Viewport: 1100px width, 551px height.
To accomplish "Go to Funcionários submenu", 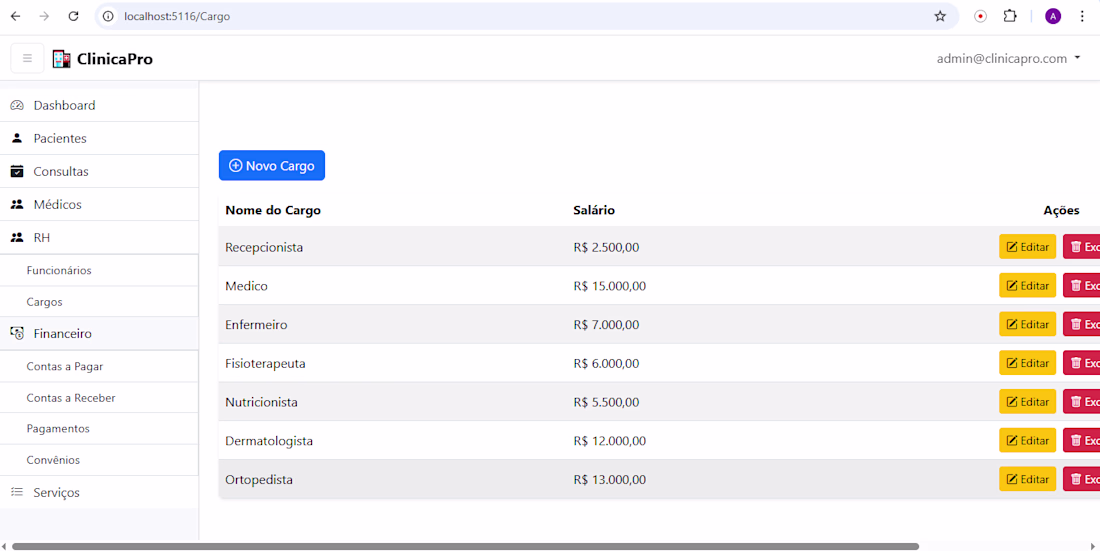I will [x=99, y=270].
